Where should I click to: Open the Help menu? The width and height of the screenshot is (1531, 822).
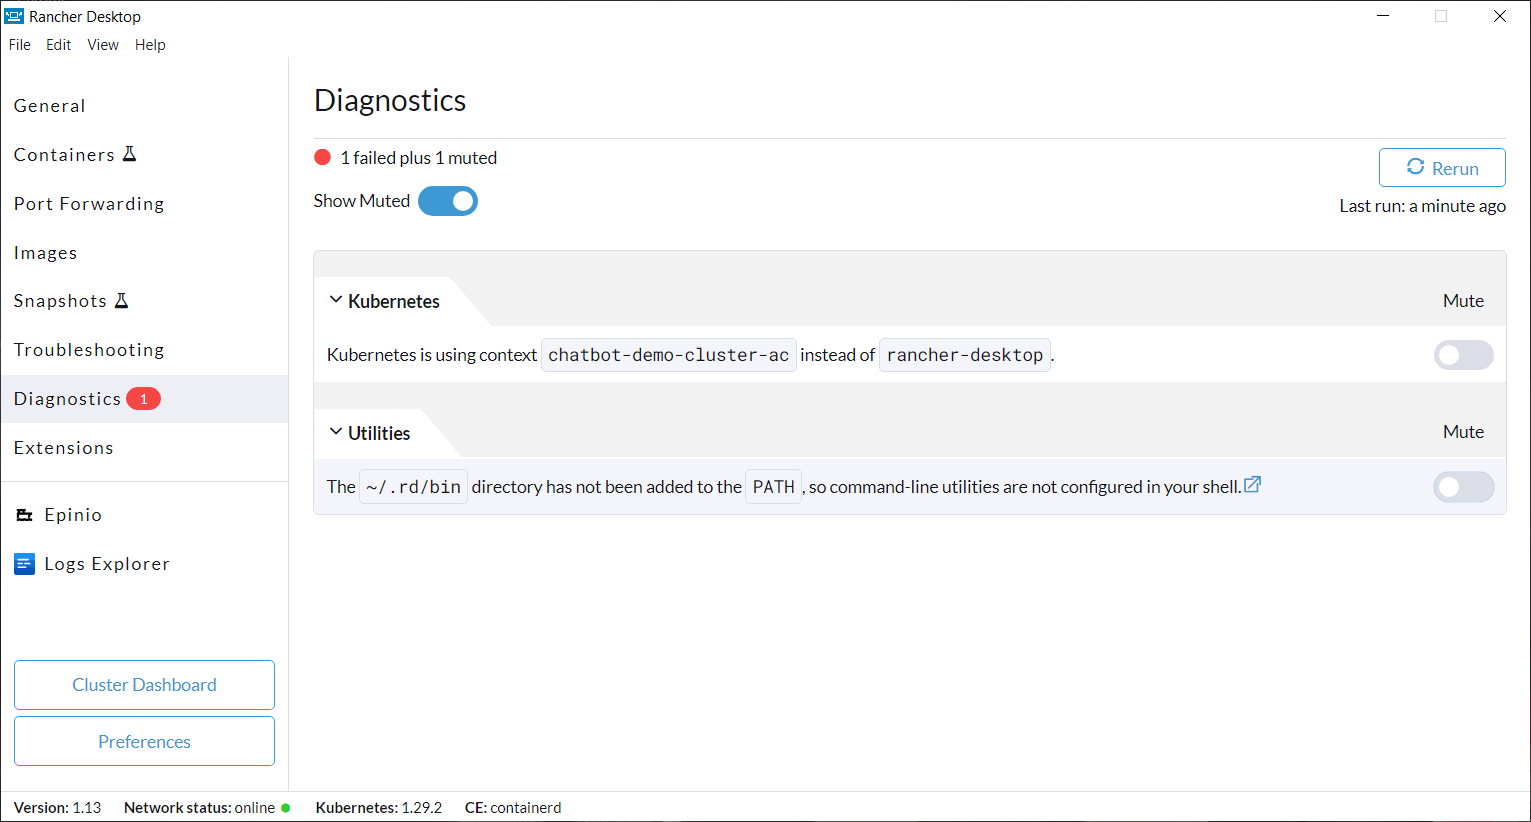point(150,45)
